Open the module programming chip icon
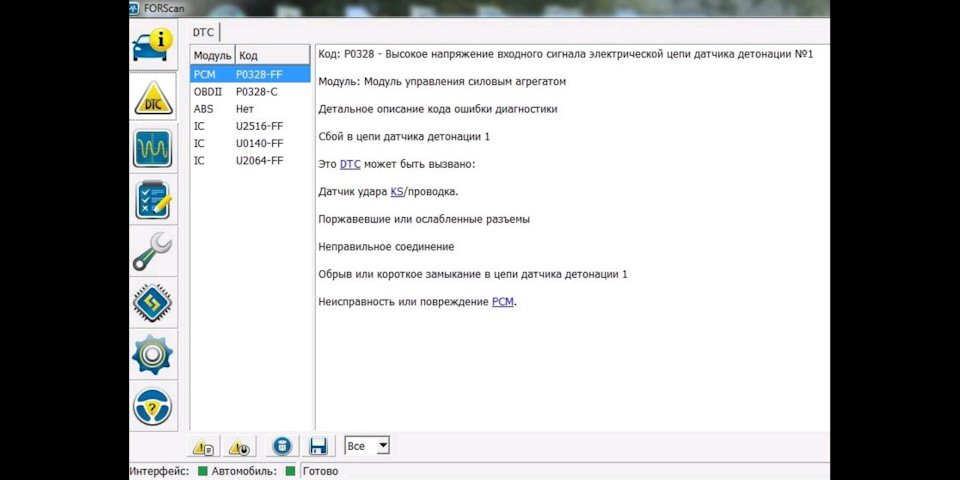This screenshot has width=960, height=480. click(x=153, y=303)
